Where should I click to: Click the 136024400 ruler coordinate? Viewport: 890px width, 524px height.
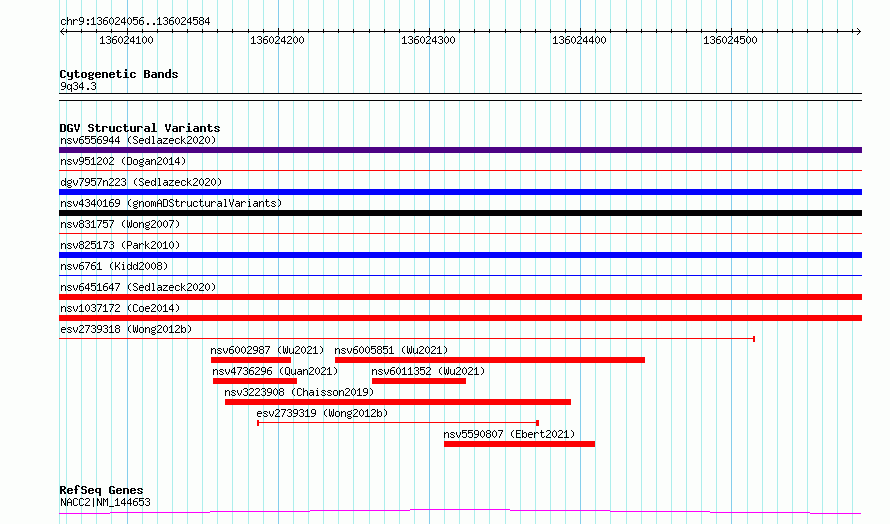(579, 40)
